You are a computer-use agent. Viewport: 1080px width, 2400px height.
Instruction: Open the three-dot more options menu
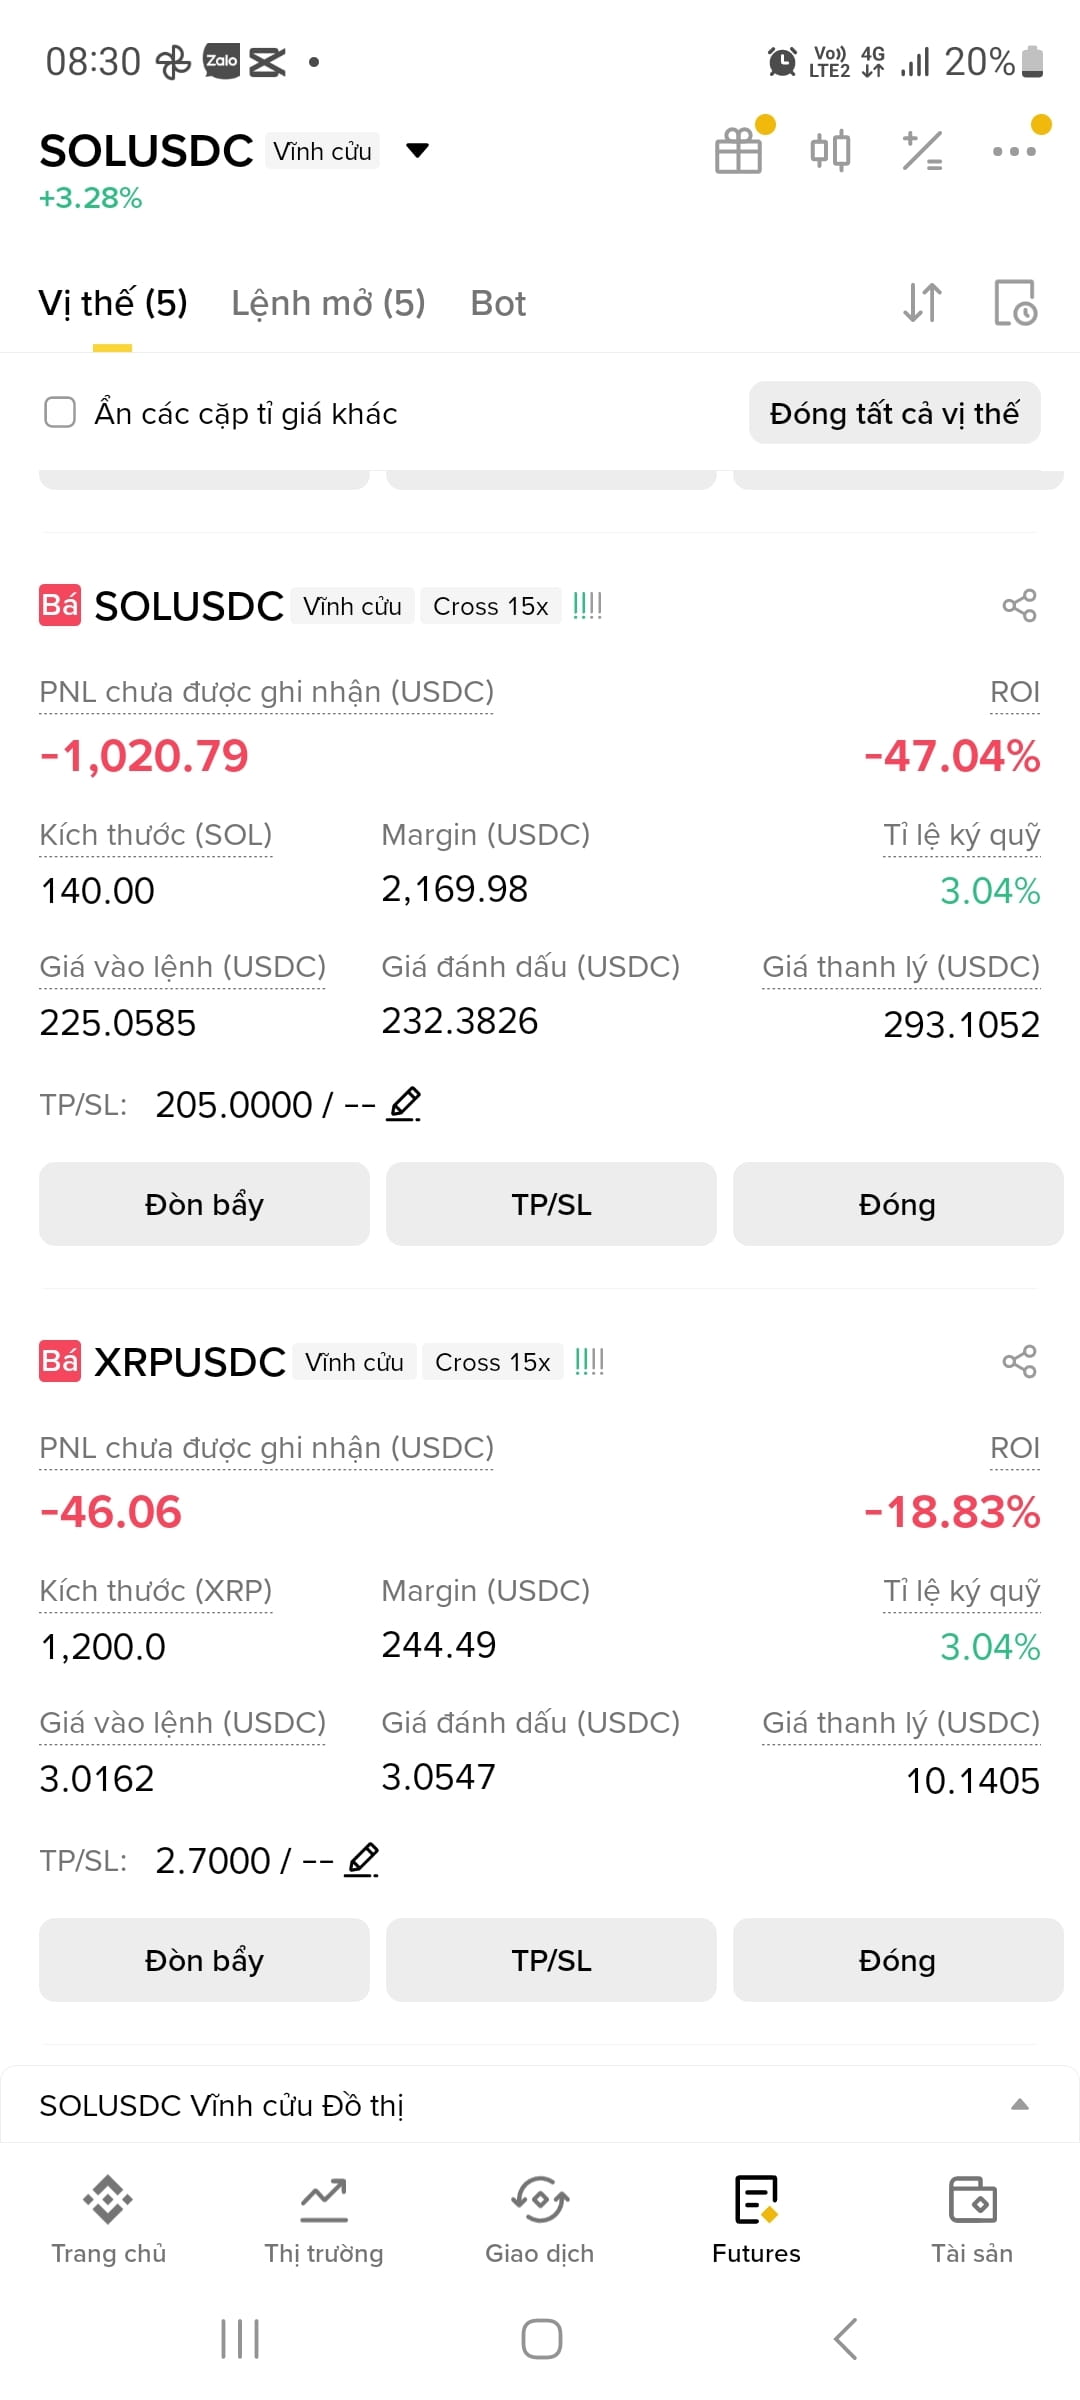(1014, 151)
